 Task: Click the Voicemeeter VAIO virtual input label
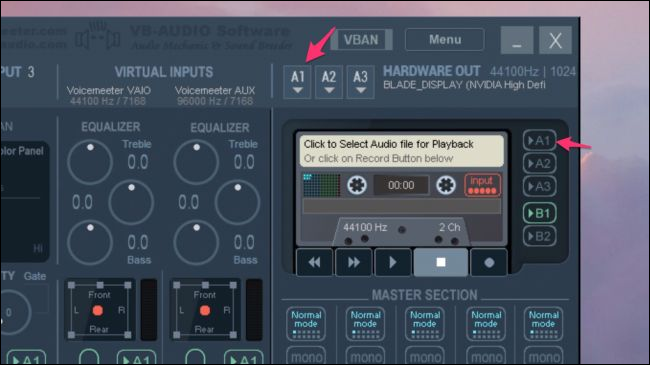(109, 90)
